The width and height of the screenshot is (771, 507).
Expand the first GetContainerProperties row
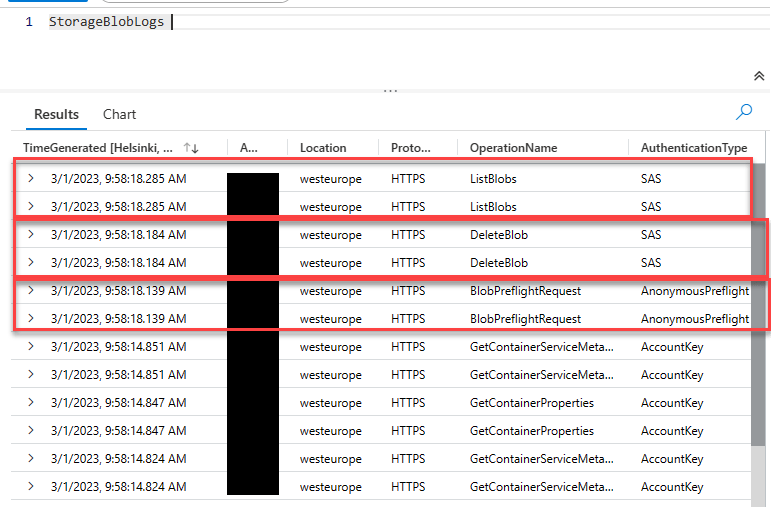31,403
